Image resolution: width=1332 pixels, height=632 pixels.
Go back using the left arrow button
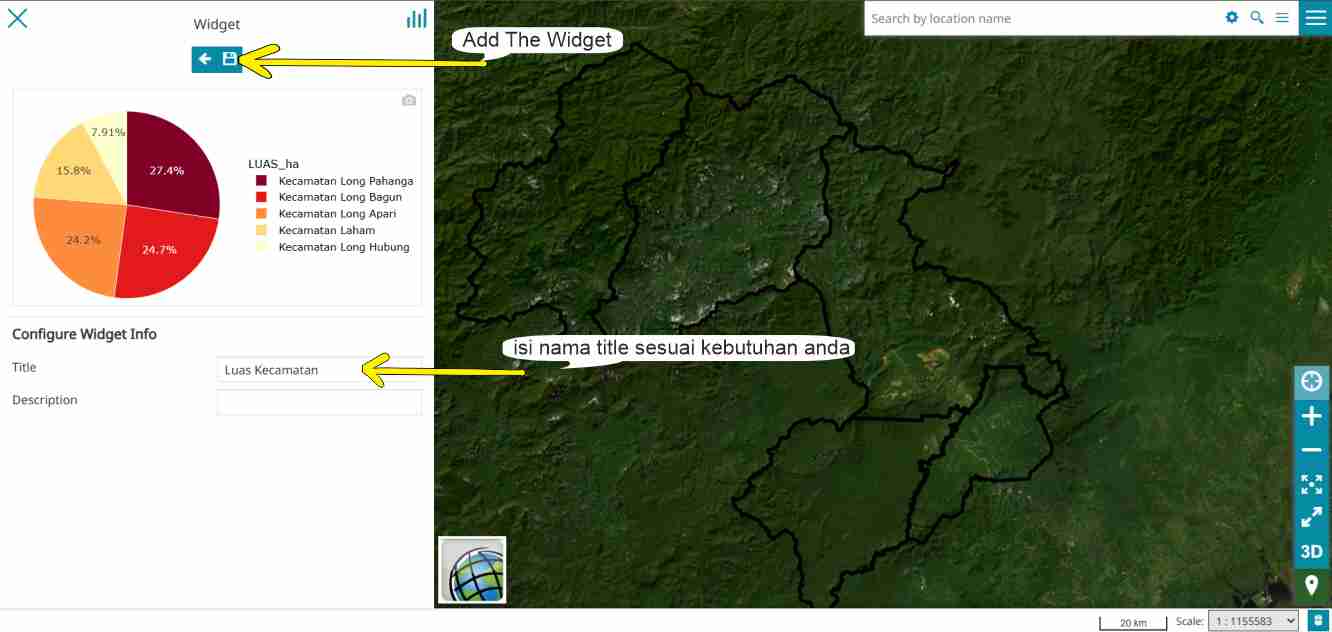[x=205, y=60]
